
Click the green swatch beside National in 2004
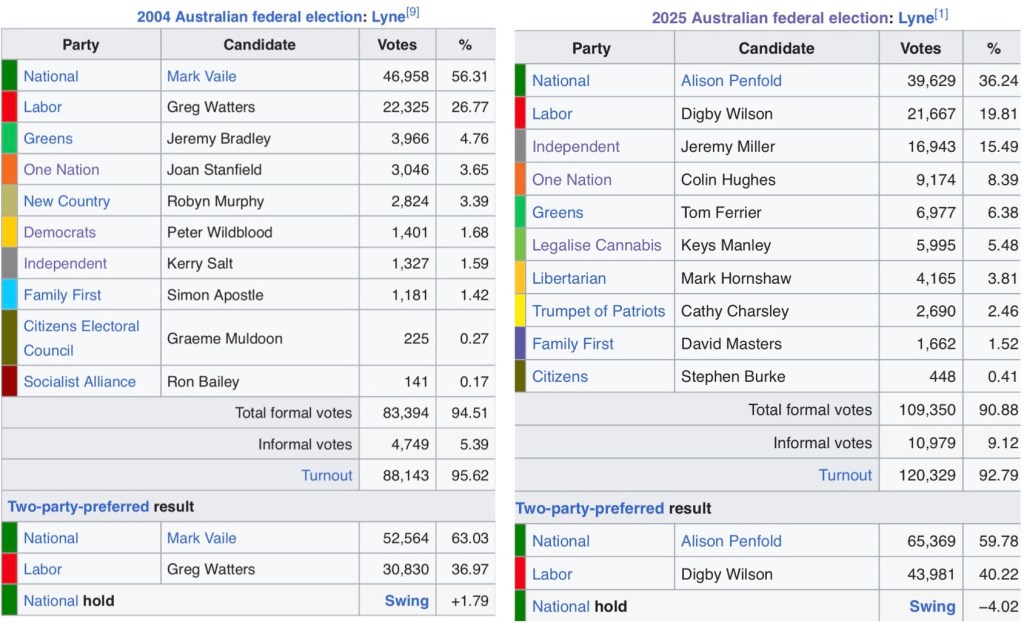click(x=9, y=76)
